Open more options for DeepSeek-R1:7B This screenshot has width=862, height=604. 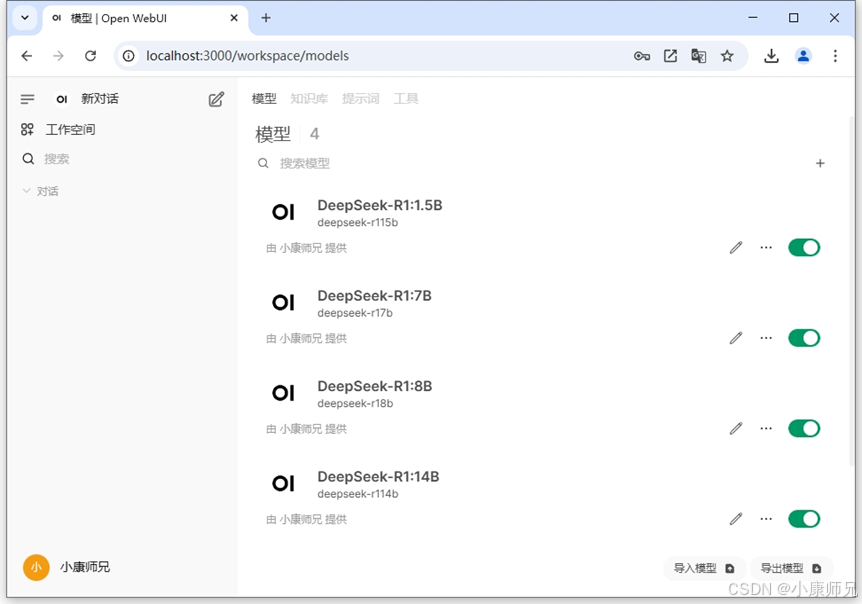765,338
